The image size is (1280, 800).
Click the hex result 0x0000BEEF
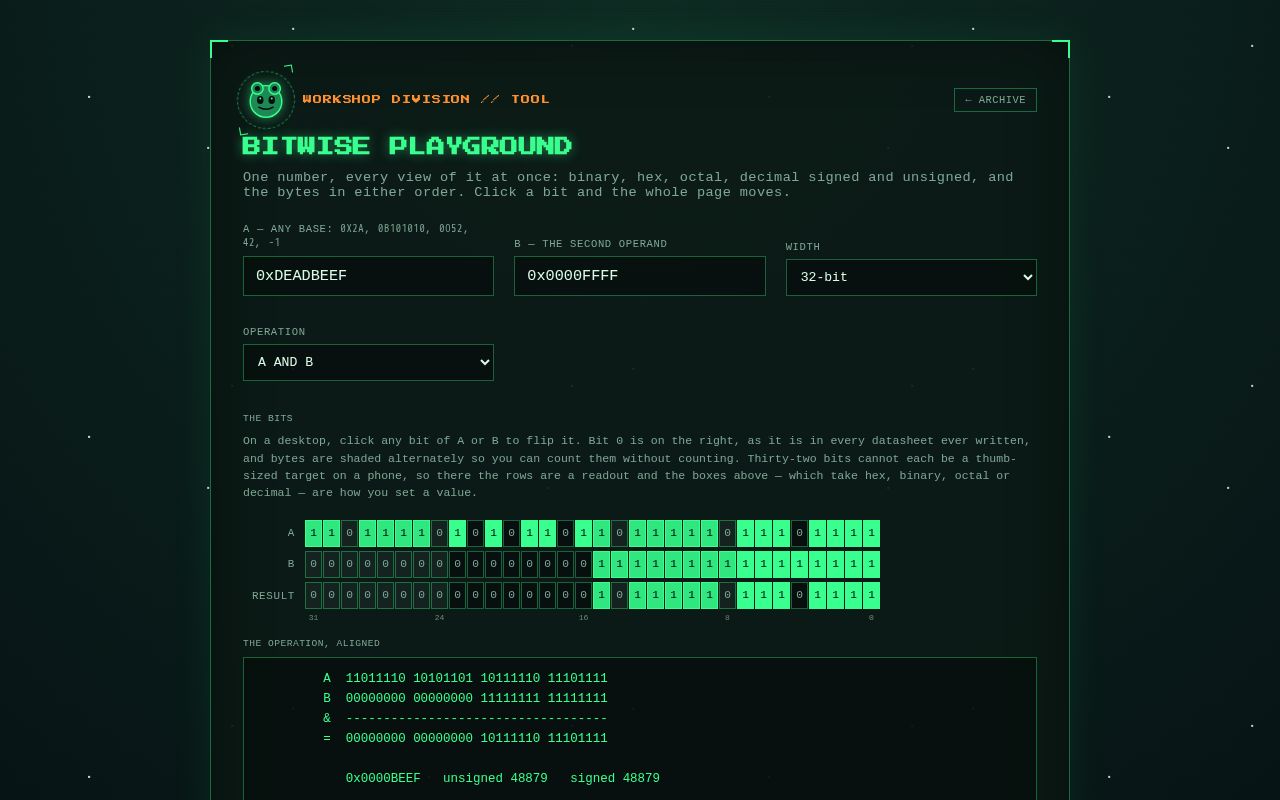pos(383,778)
